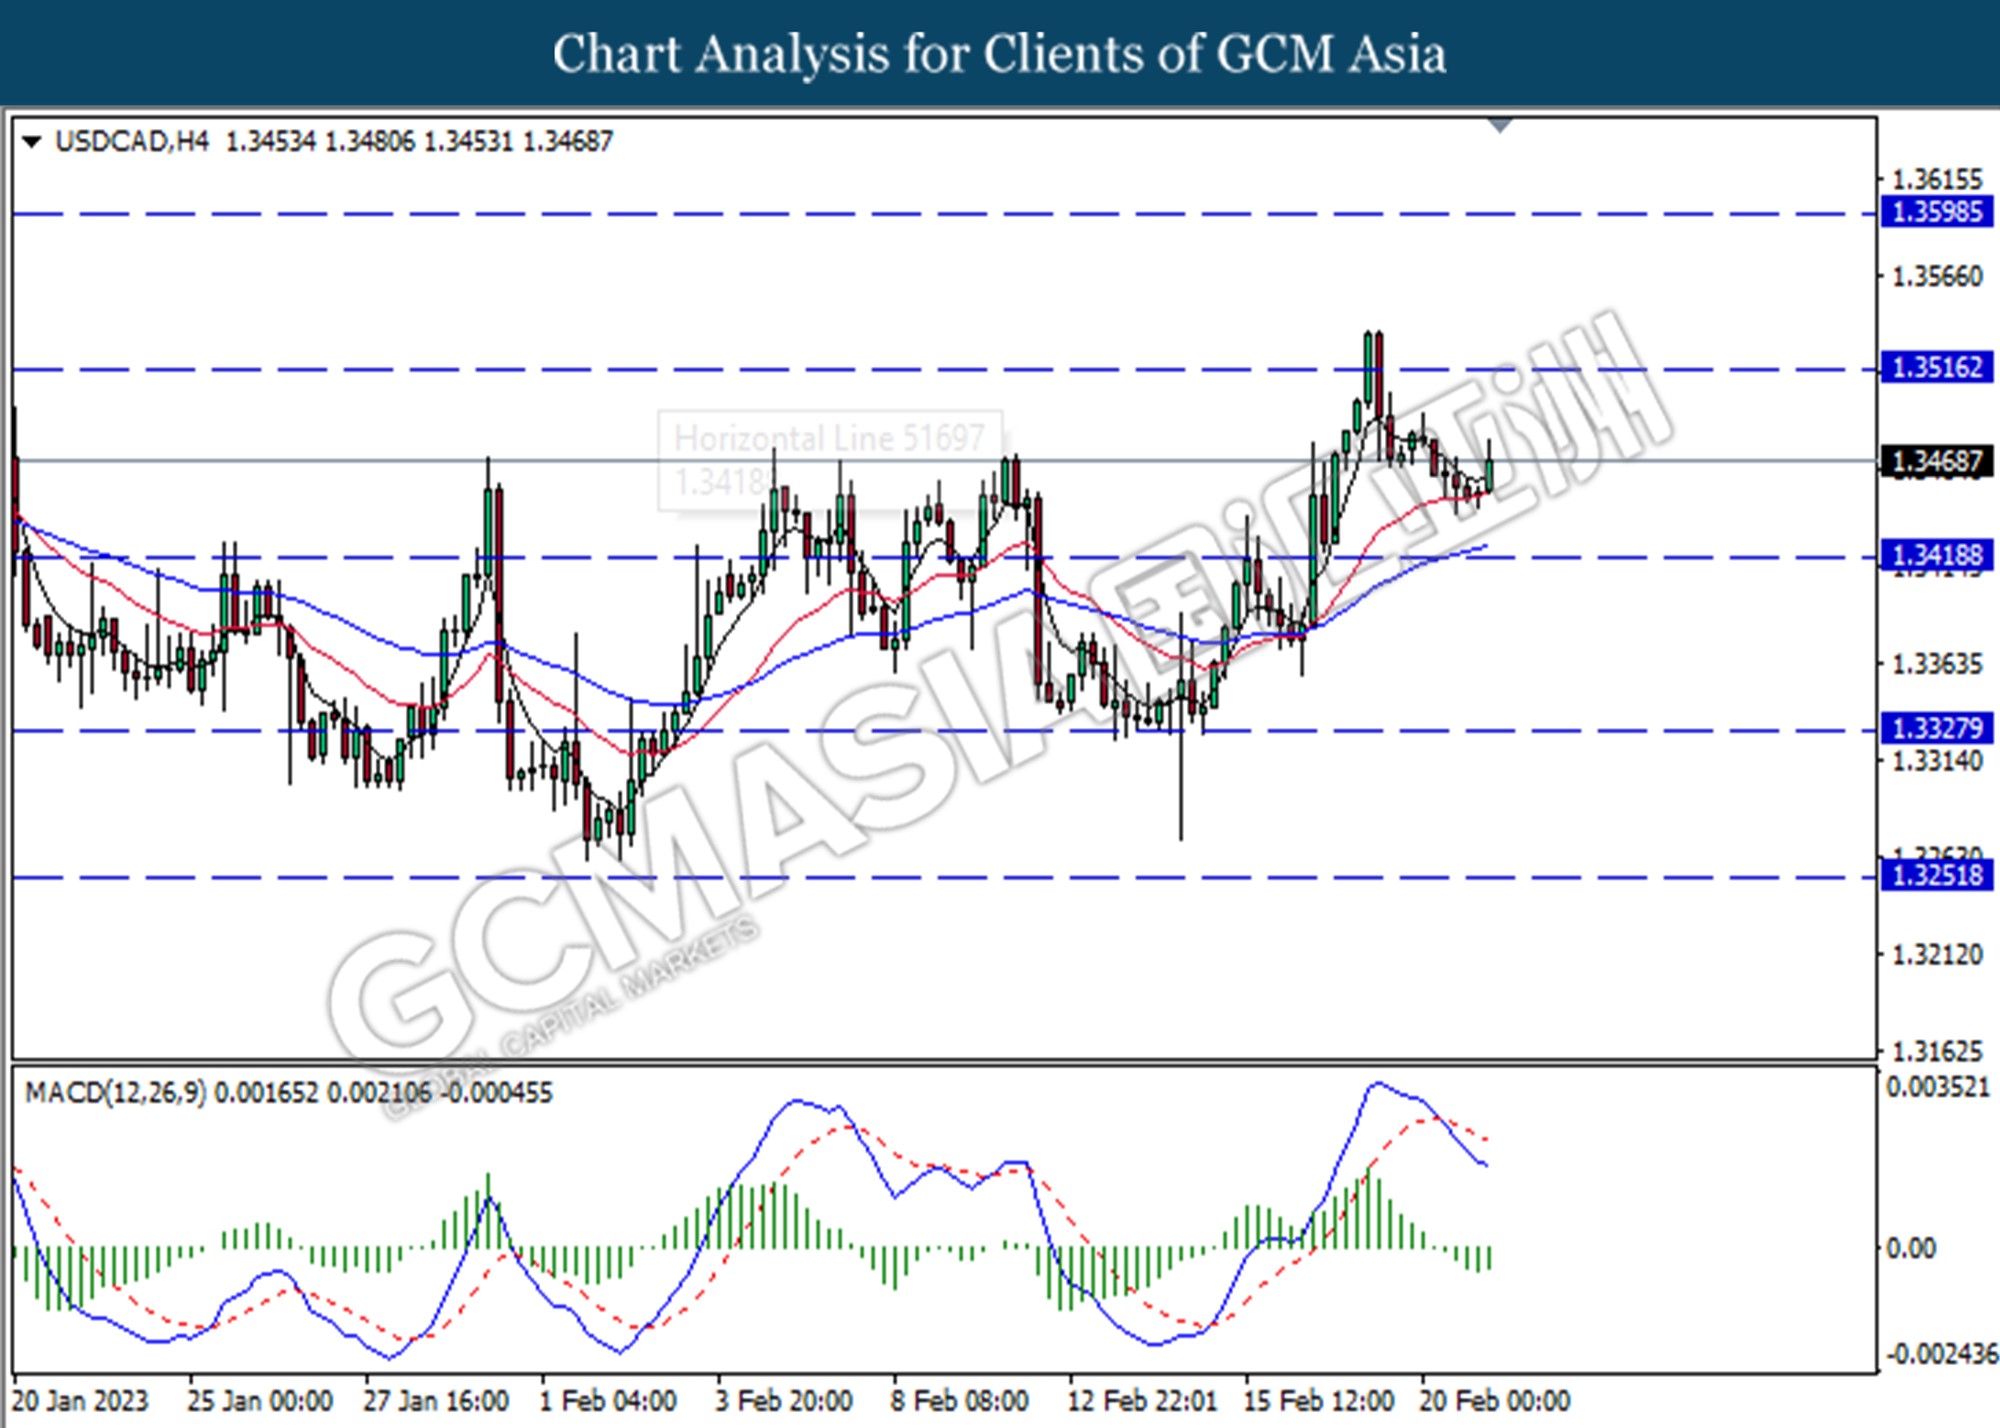
Task: Click the 8 Feb 08:00 time label
Action: point(960,1401)
